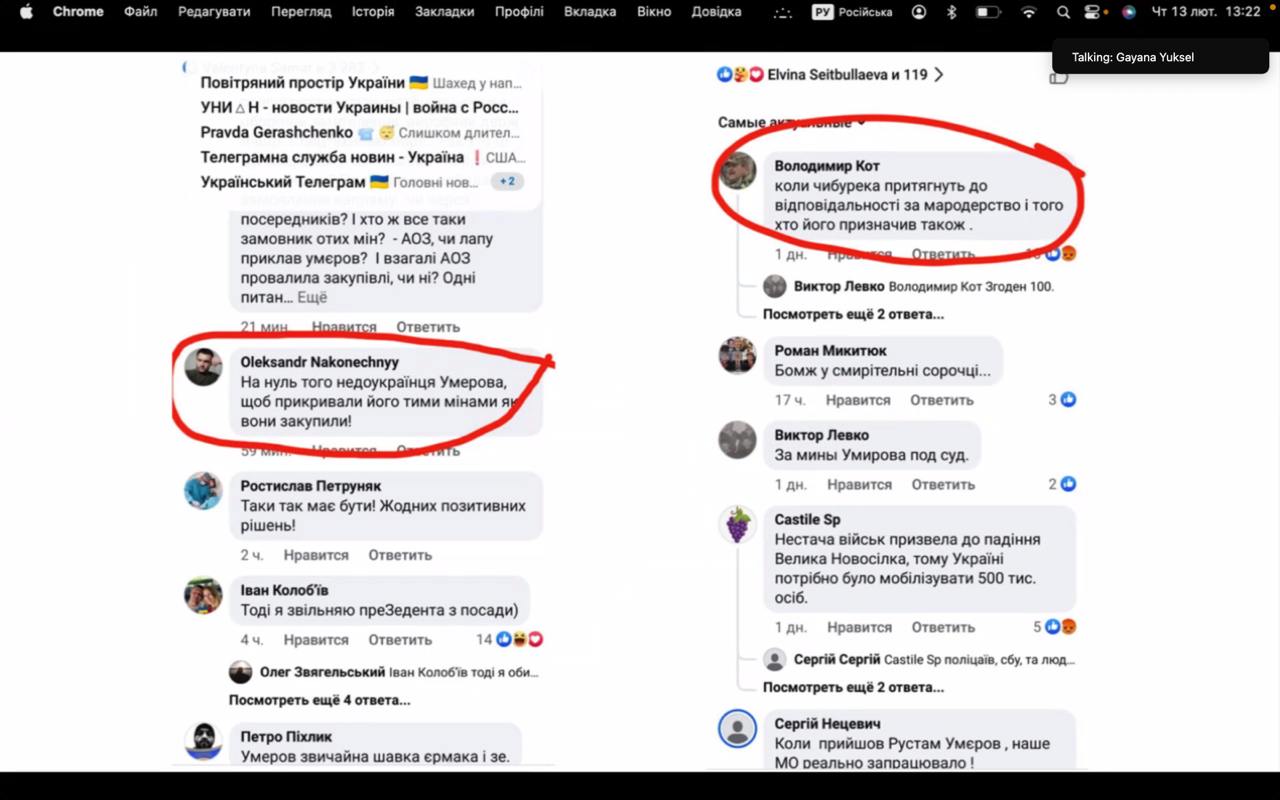Click Ответить under Ростислав Петруняк's comment
Image resolution: width=1280 pixels, height=800 pixels.
[x=400, y=555]
